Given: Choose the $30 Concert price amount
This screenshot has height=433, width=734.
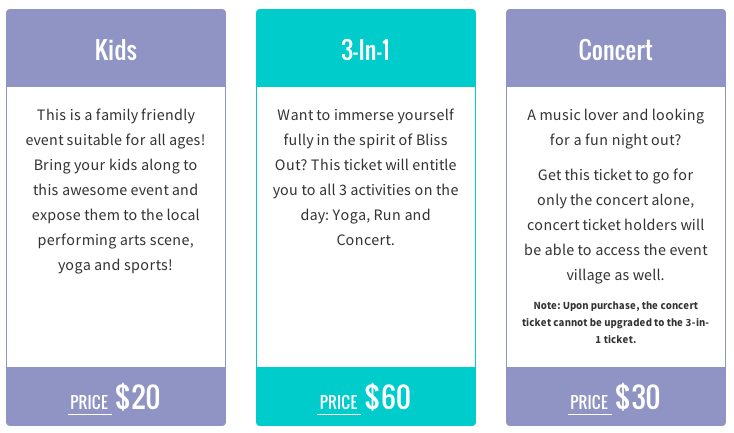Looking at the screenshot, I should tap(638, 397).
